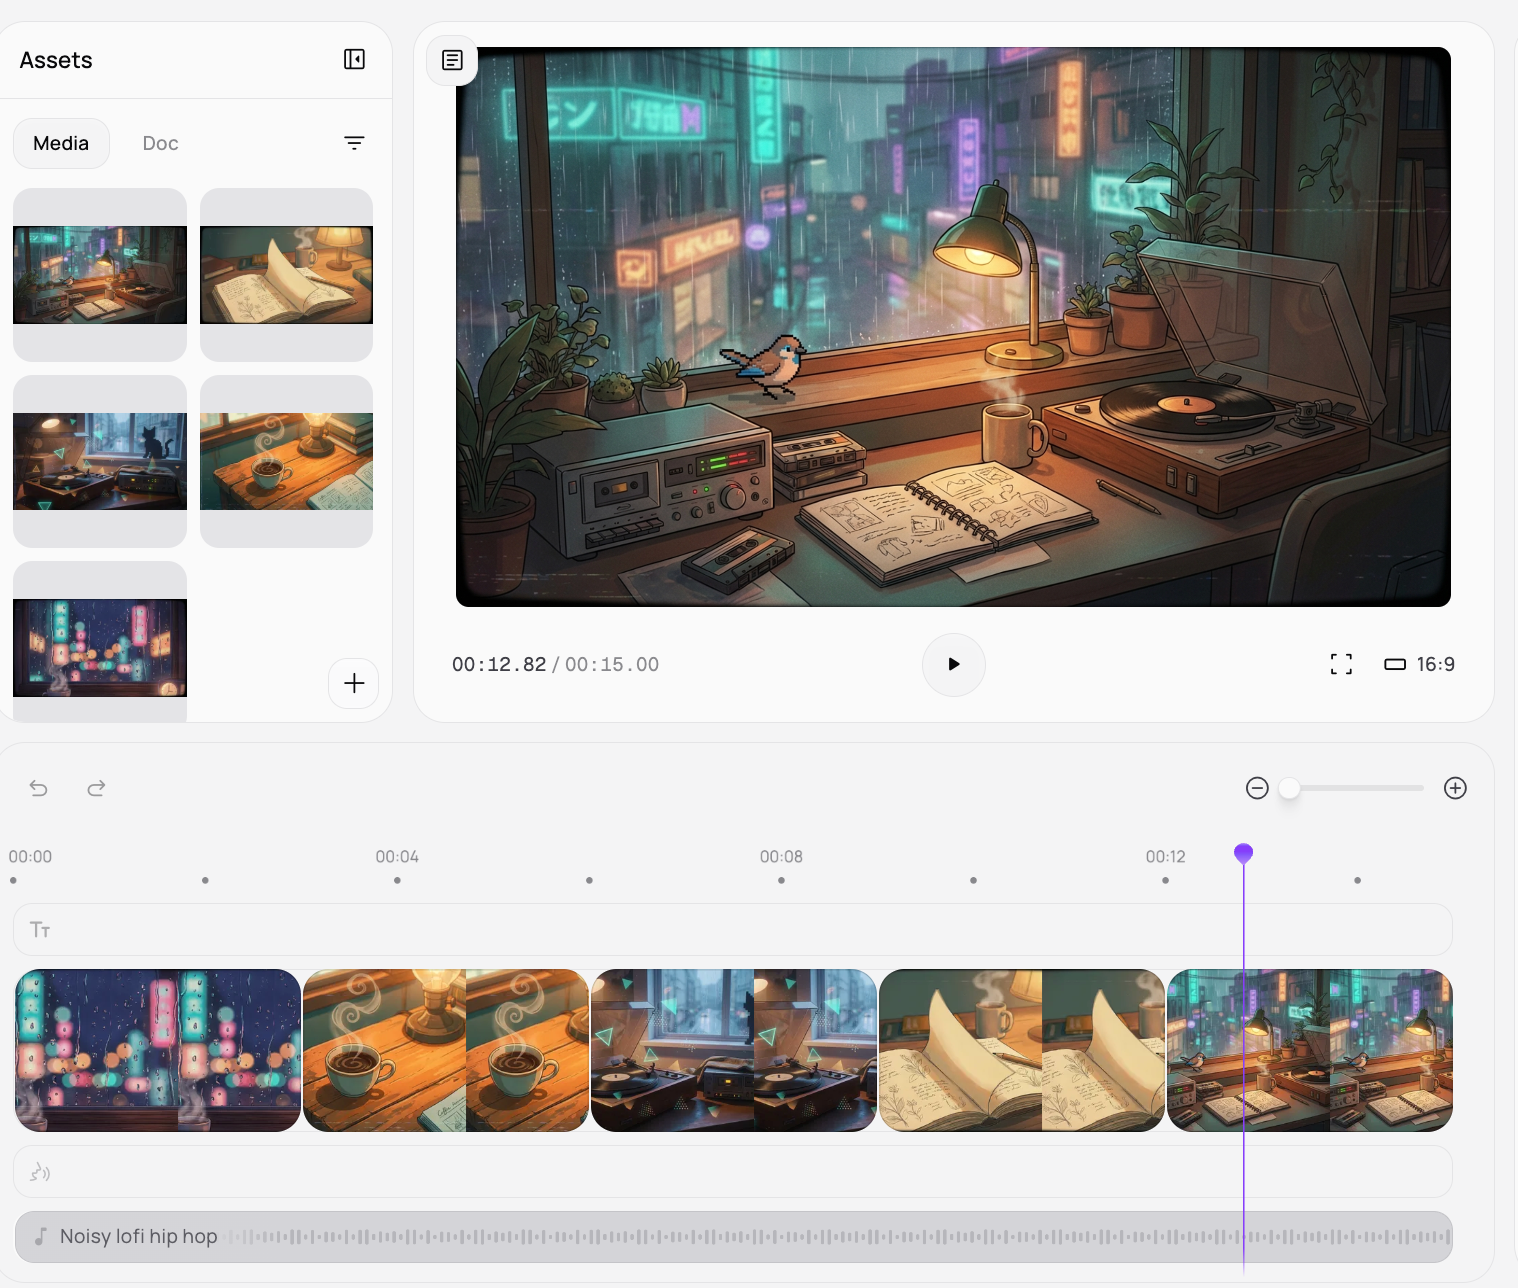Zoom in the timeline
This screenshot has height=1288, width=1518.
[1455, 788]
